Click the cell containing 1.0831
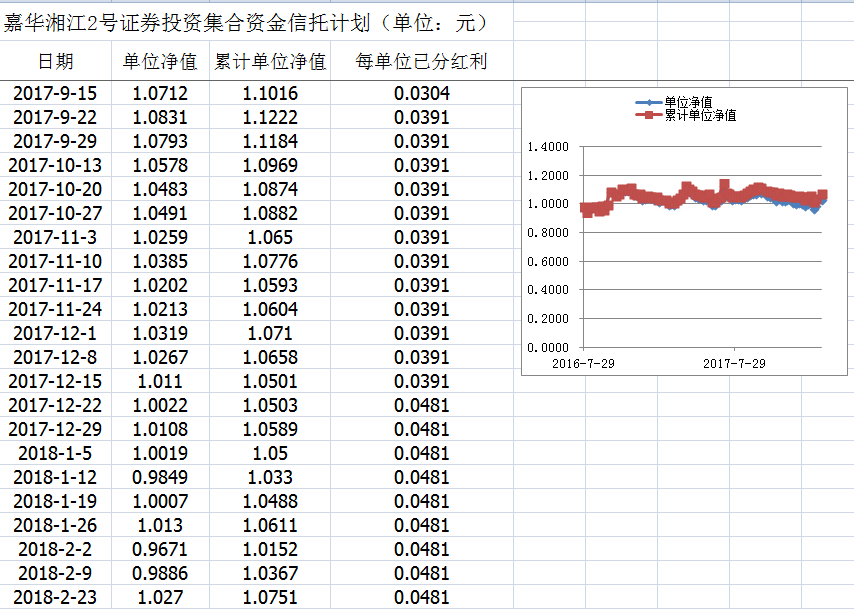The image size is (854, 609). coord(159,118)
